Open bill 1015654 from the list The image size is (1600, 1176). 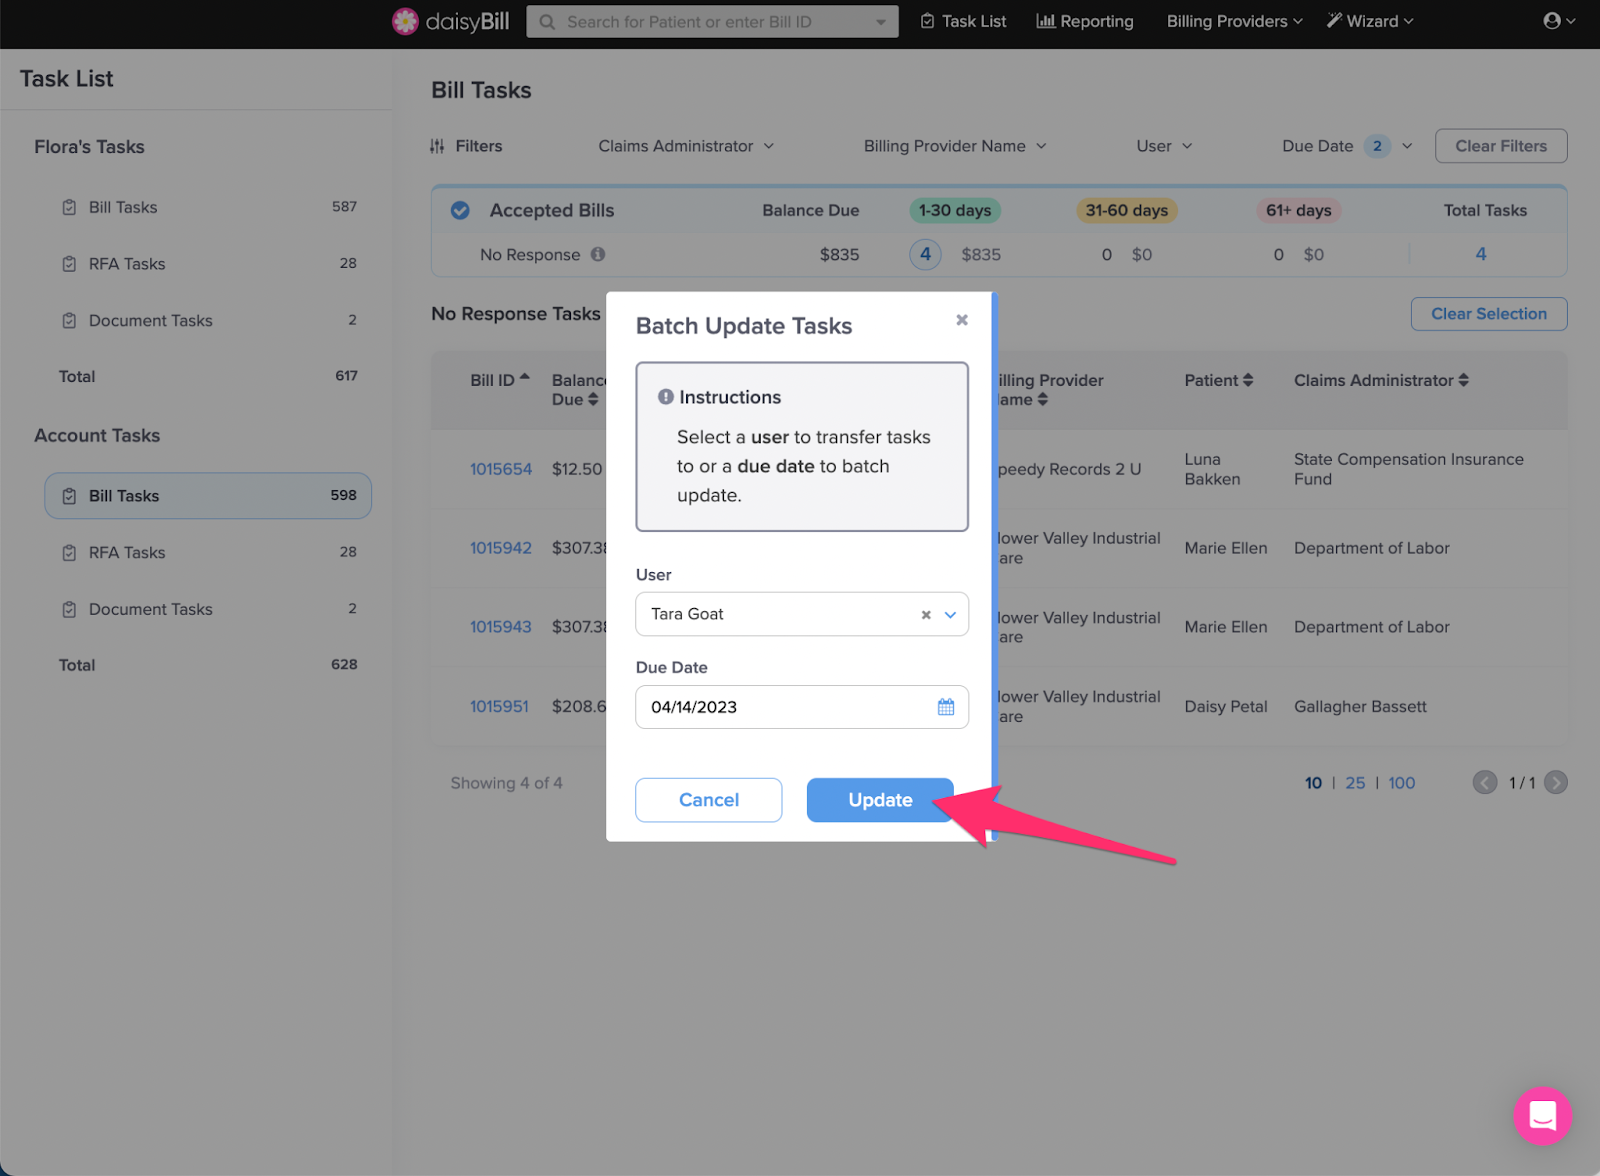[500, 469]
